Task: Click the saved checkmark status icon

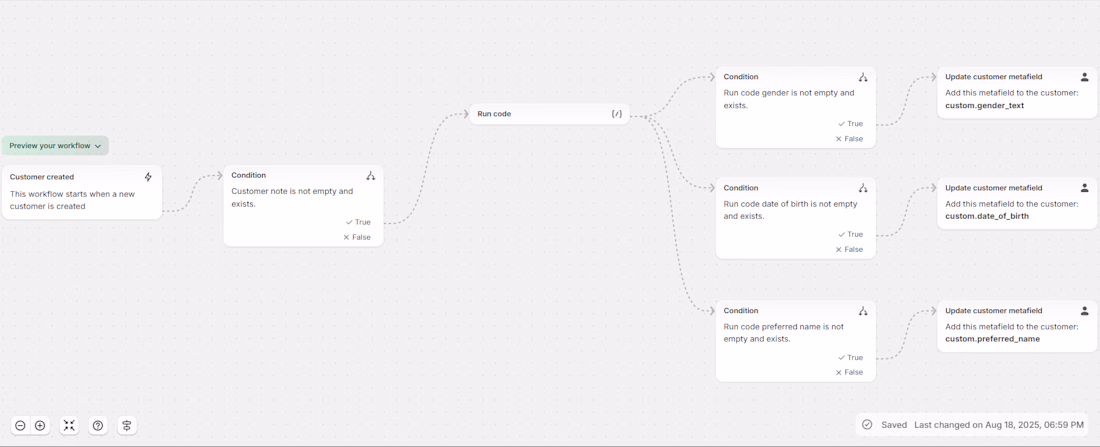Action: (867, 425)
